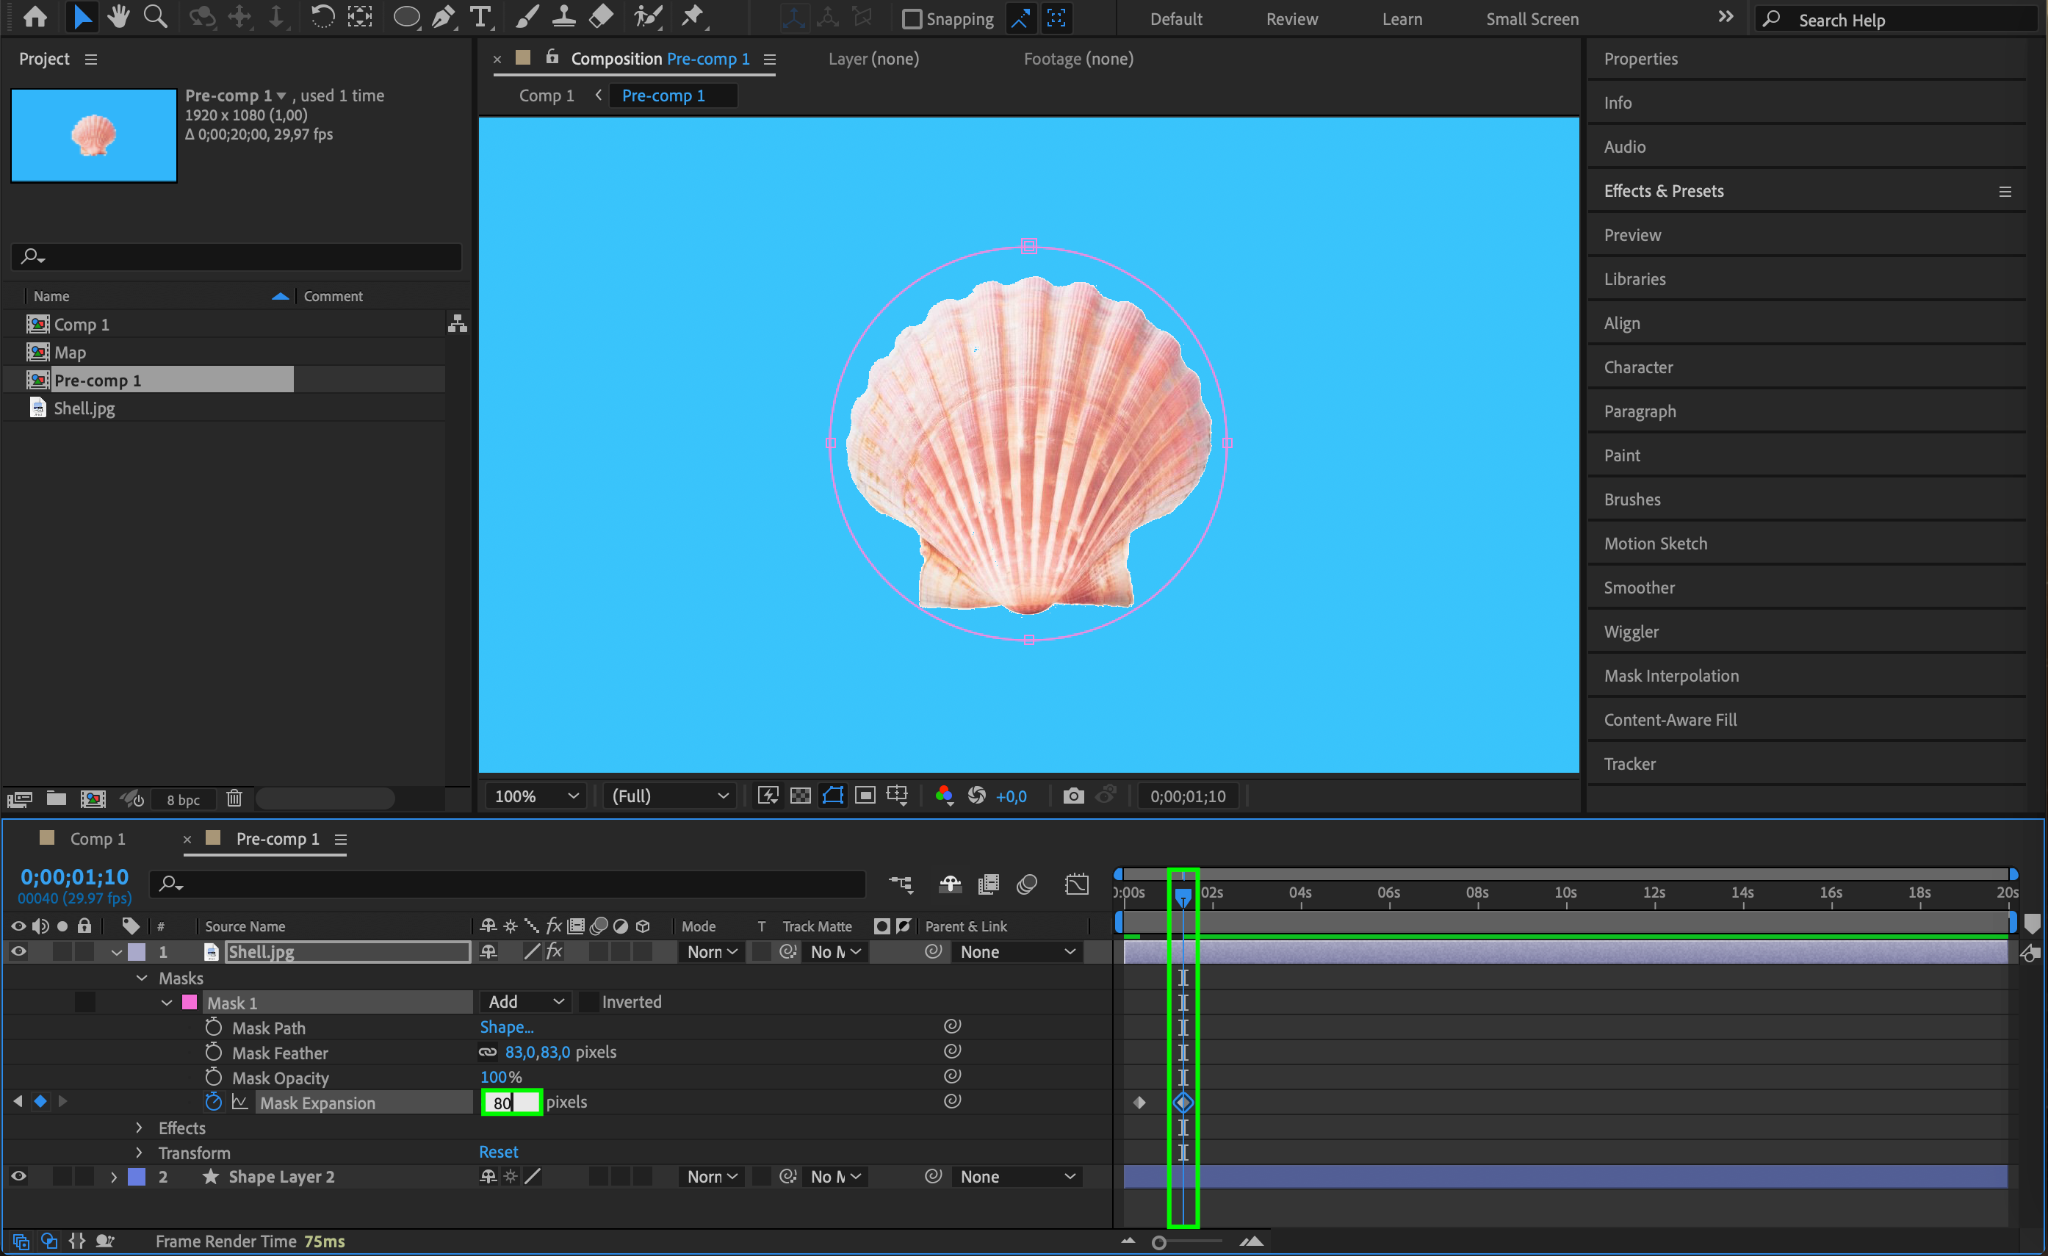Viewport: 2048px width, 1256px height.
Task: Open the Mask 1 mode dropdown (Add)
Action: point(526,1002)
